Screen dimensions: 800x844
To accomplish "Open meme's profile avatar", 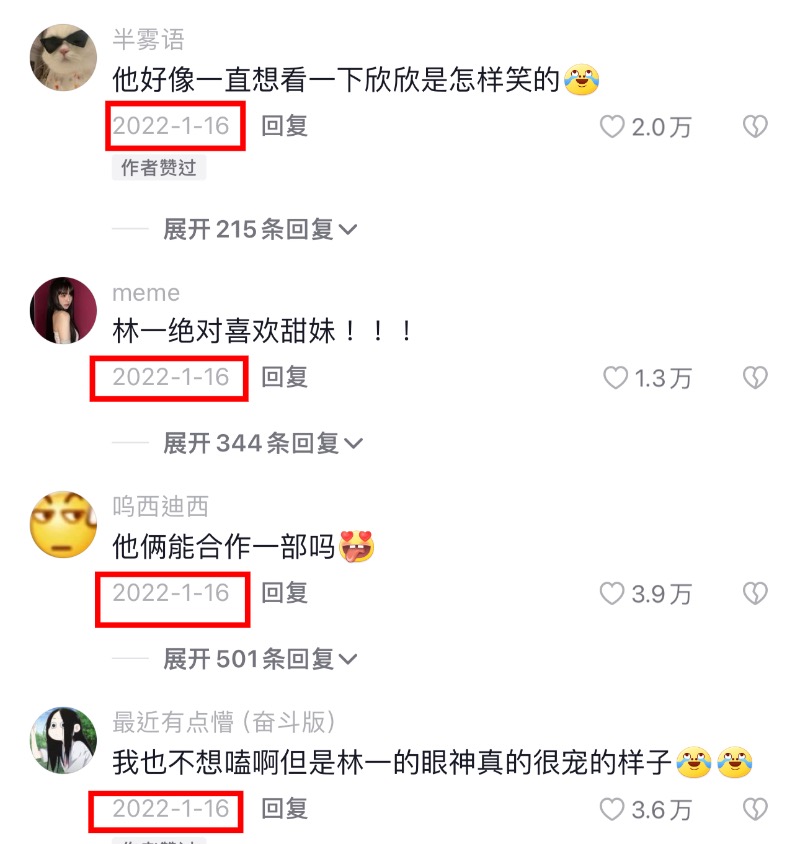I will 64,311.
